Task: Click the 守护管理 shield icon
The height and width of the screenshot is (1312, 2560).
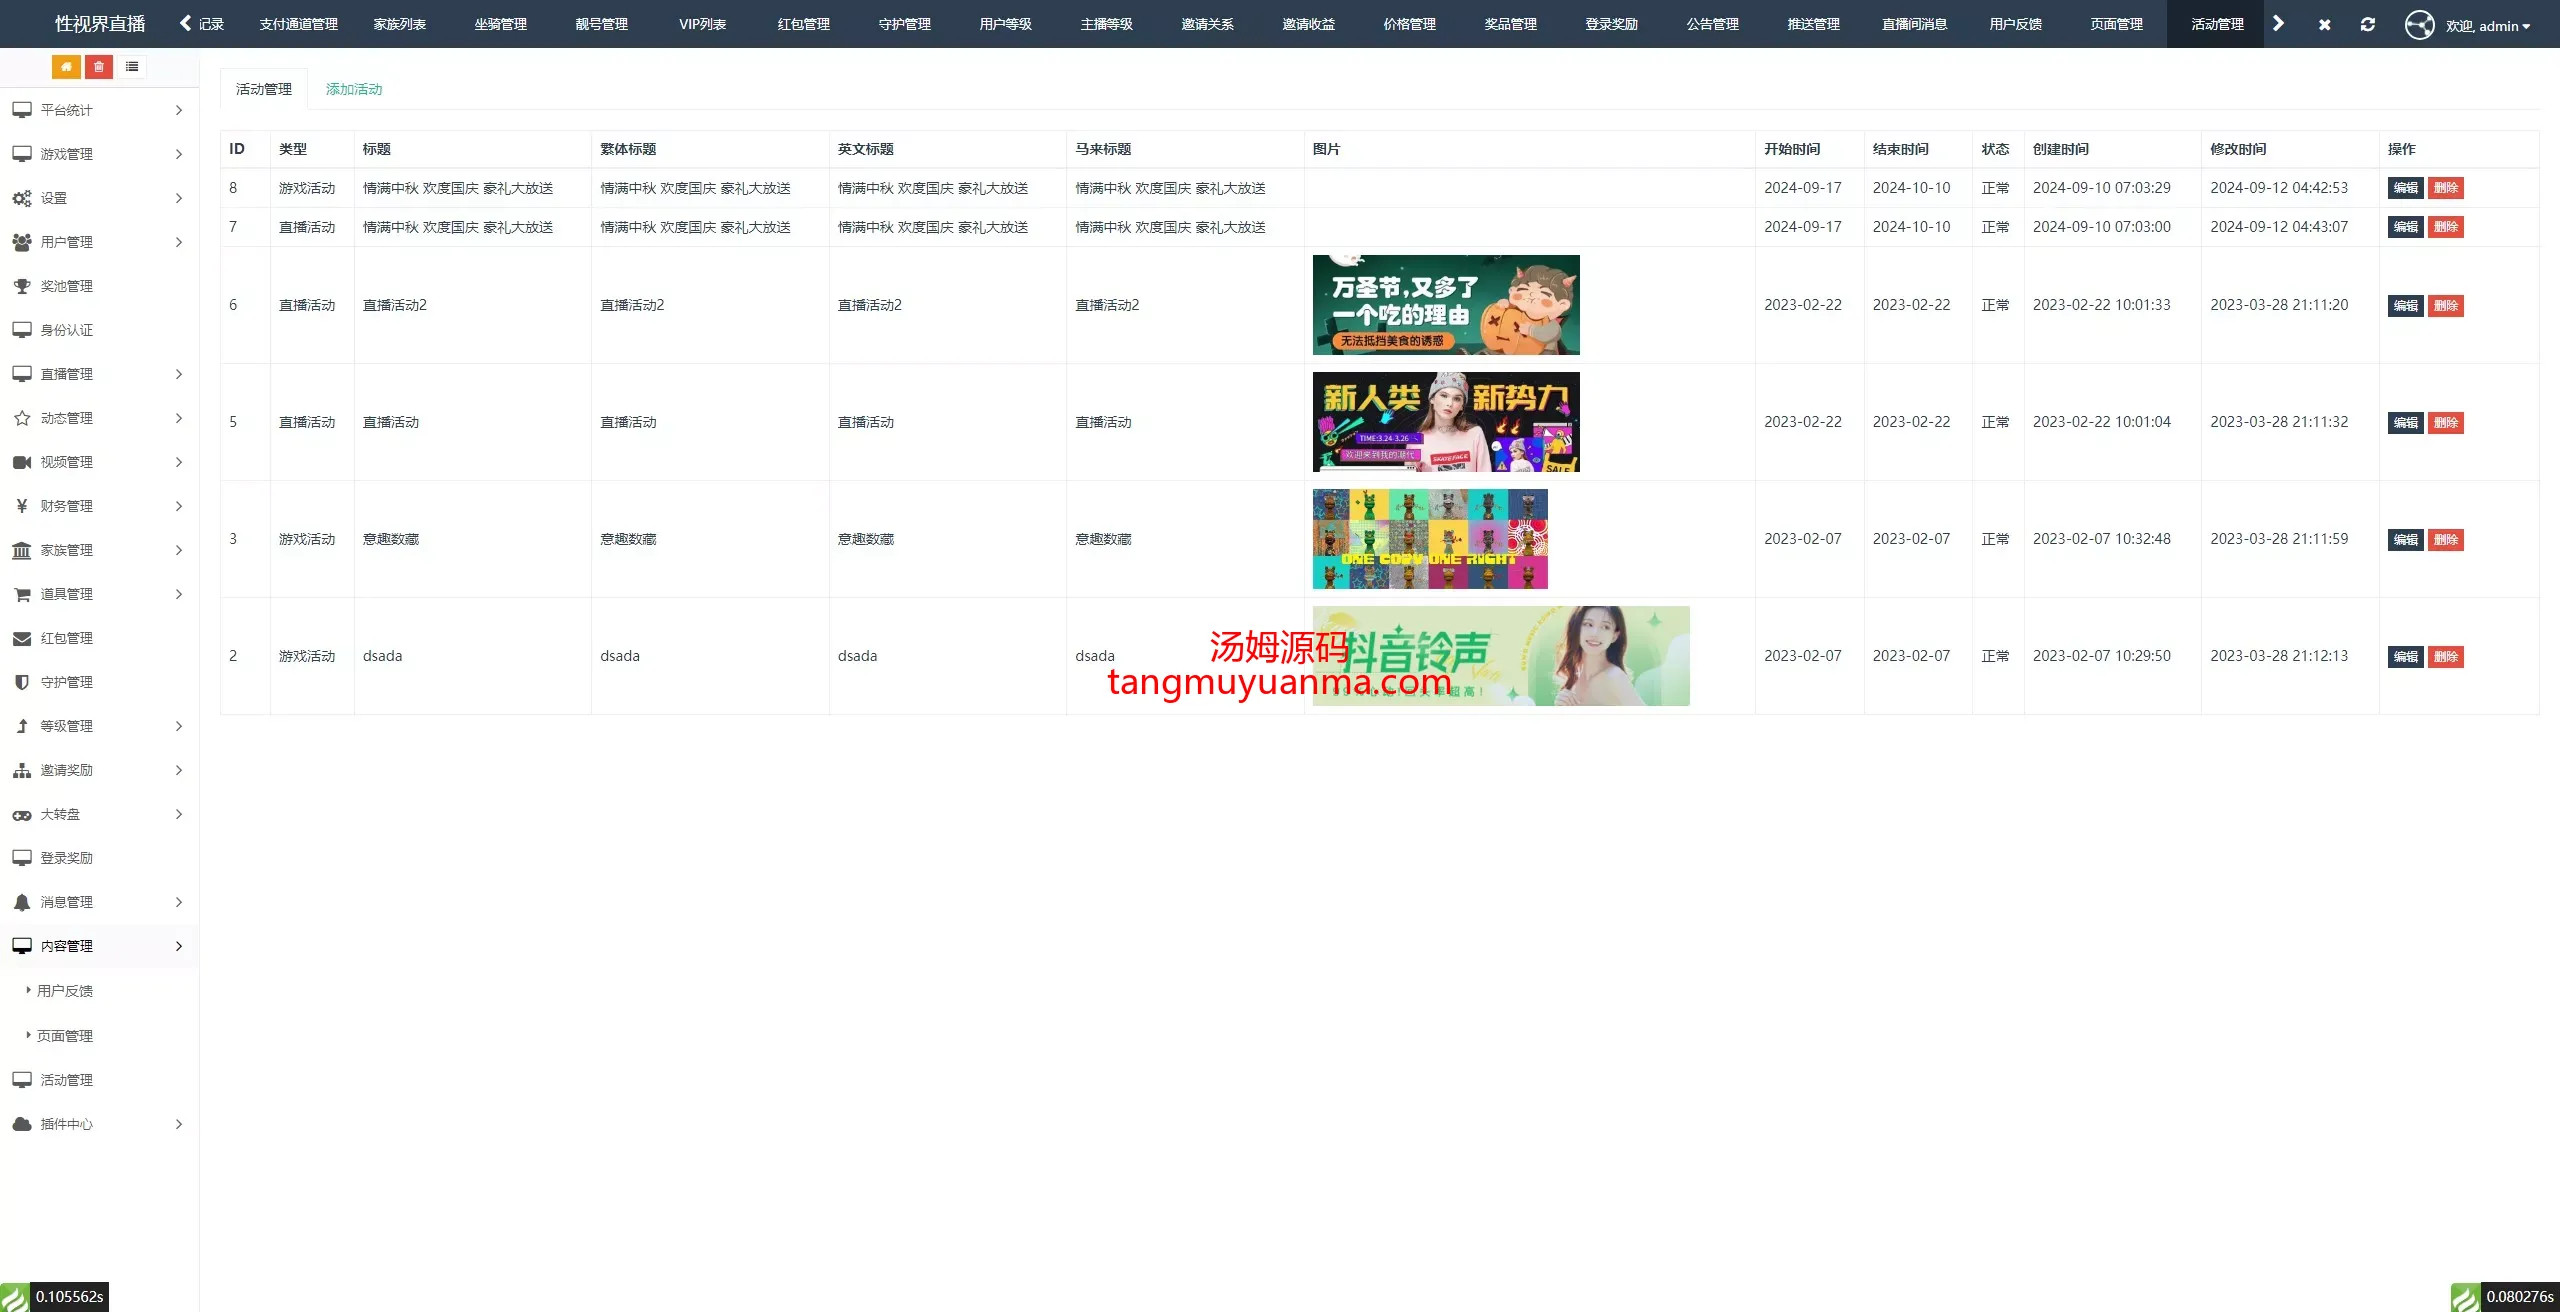Action: (x=22, y=682)
